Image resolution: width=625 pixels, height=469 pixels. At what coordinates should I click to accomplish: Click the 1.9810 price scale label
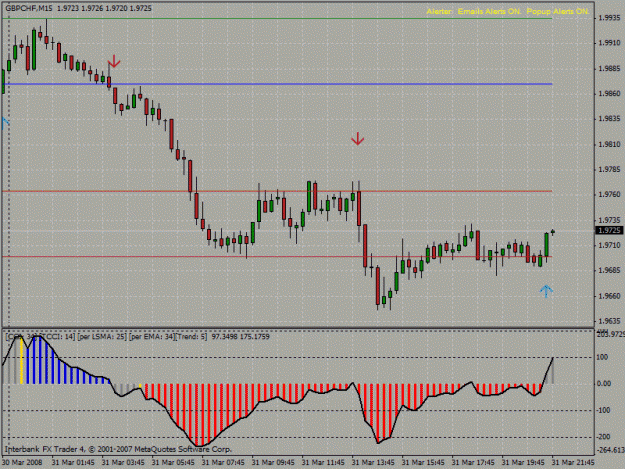point(609,144)
